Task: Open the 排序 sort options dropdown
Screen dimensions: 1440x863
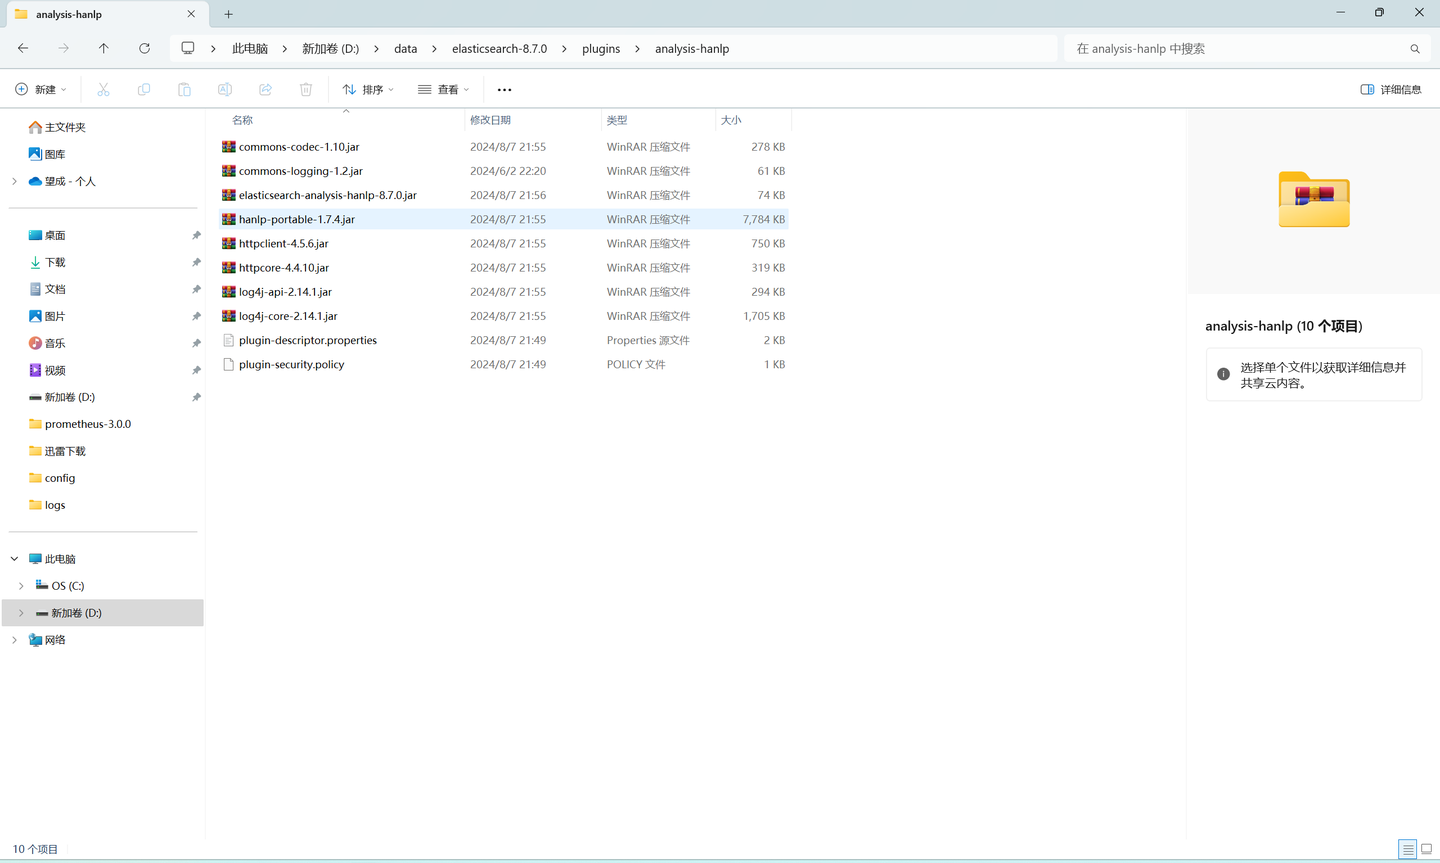Action: coord(367,89)
